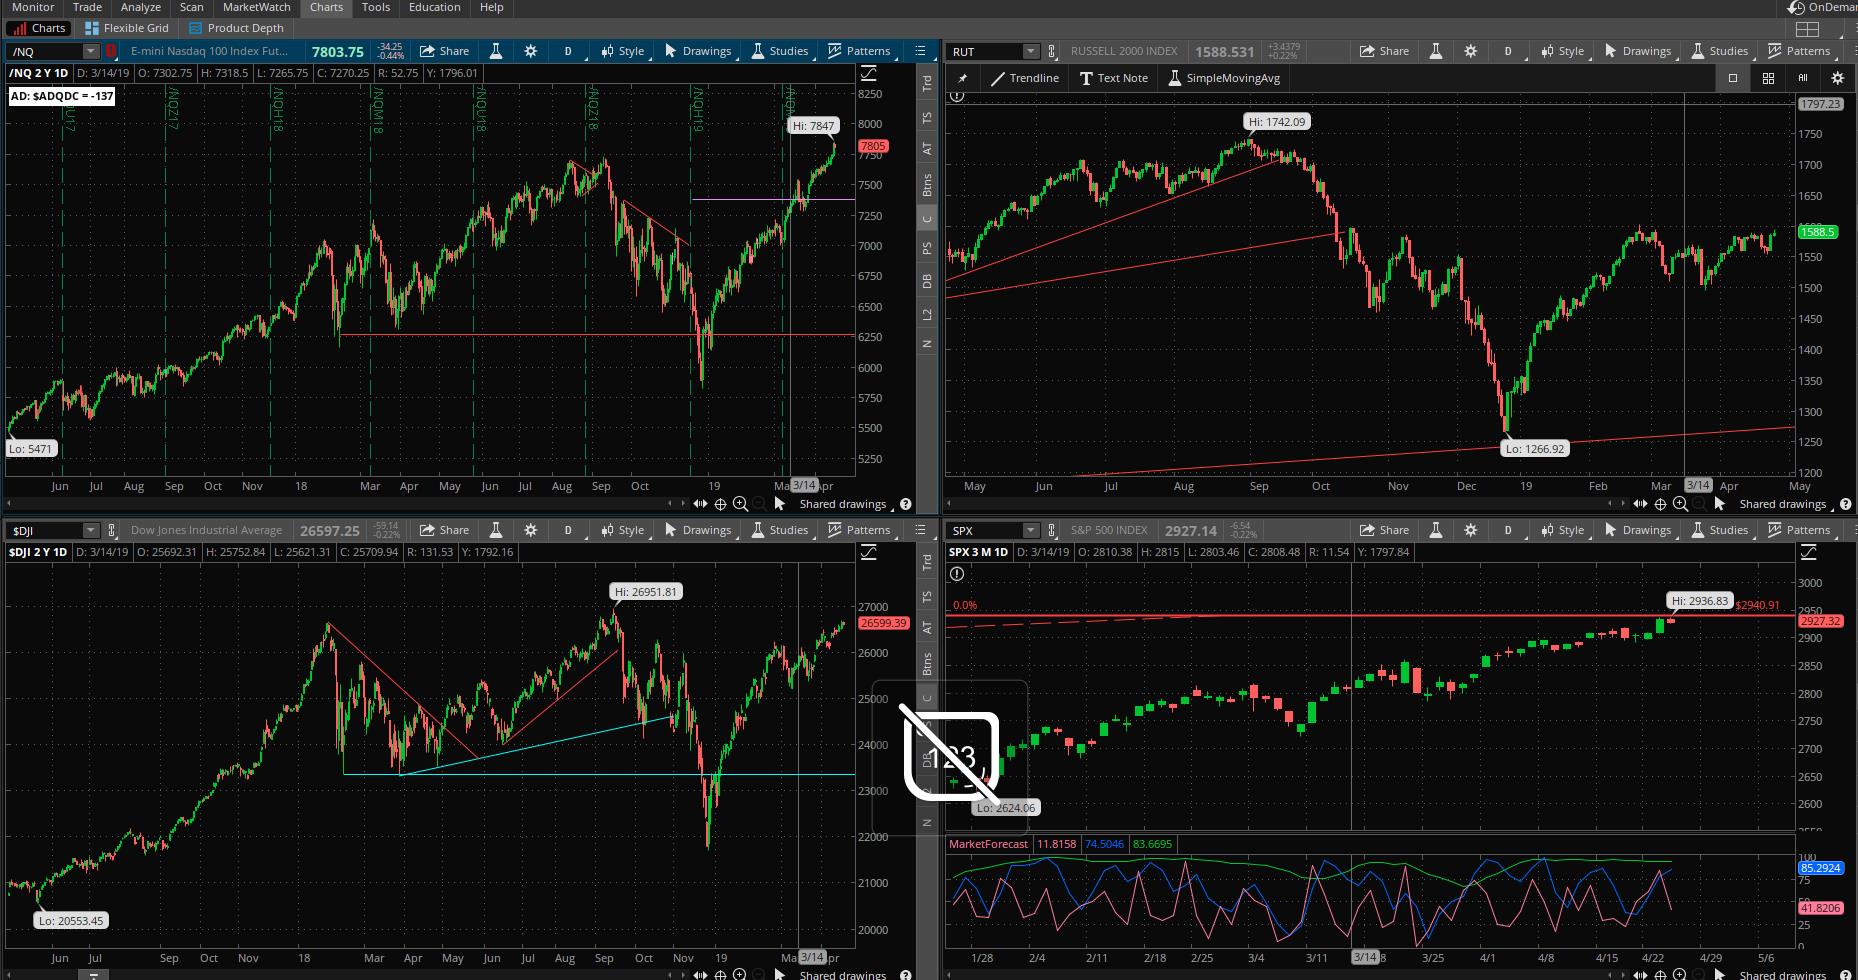
Task: Select the four-square grid view toggle
Action: pyautogui.click(x=1768, y=78)
